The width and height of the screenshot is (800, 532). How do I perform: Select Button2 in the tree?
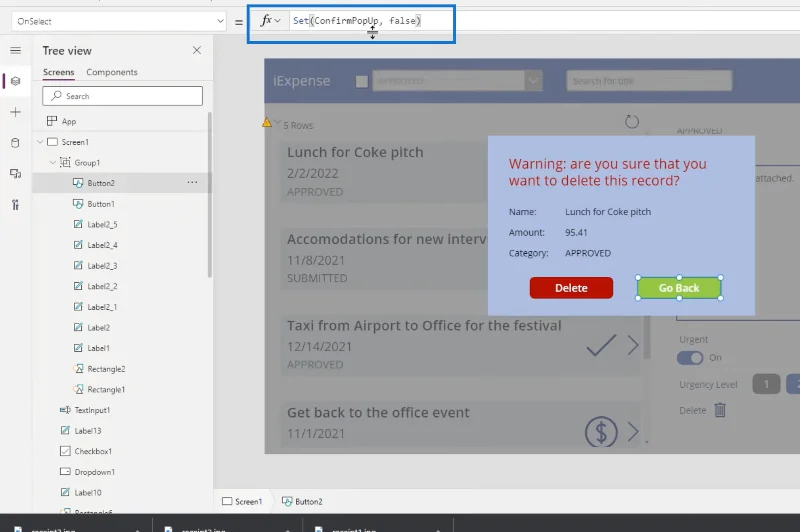101,183
